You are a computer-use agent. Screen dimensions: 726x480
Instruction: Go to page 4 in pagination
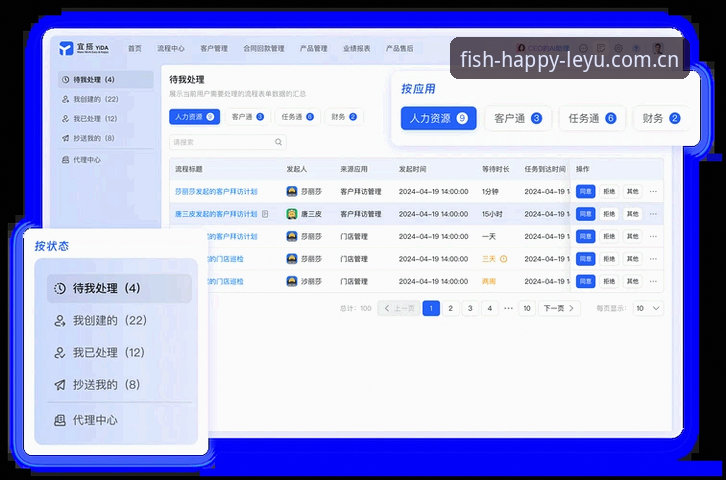pos(490,308)
